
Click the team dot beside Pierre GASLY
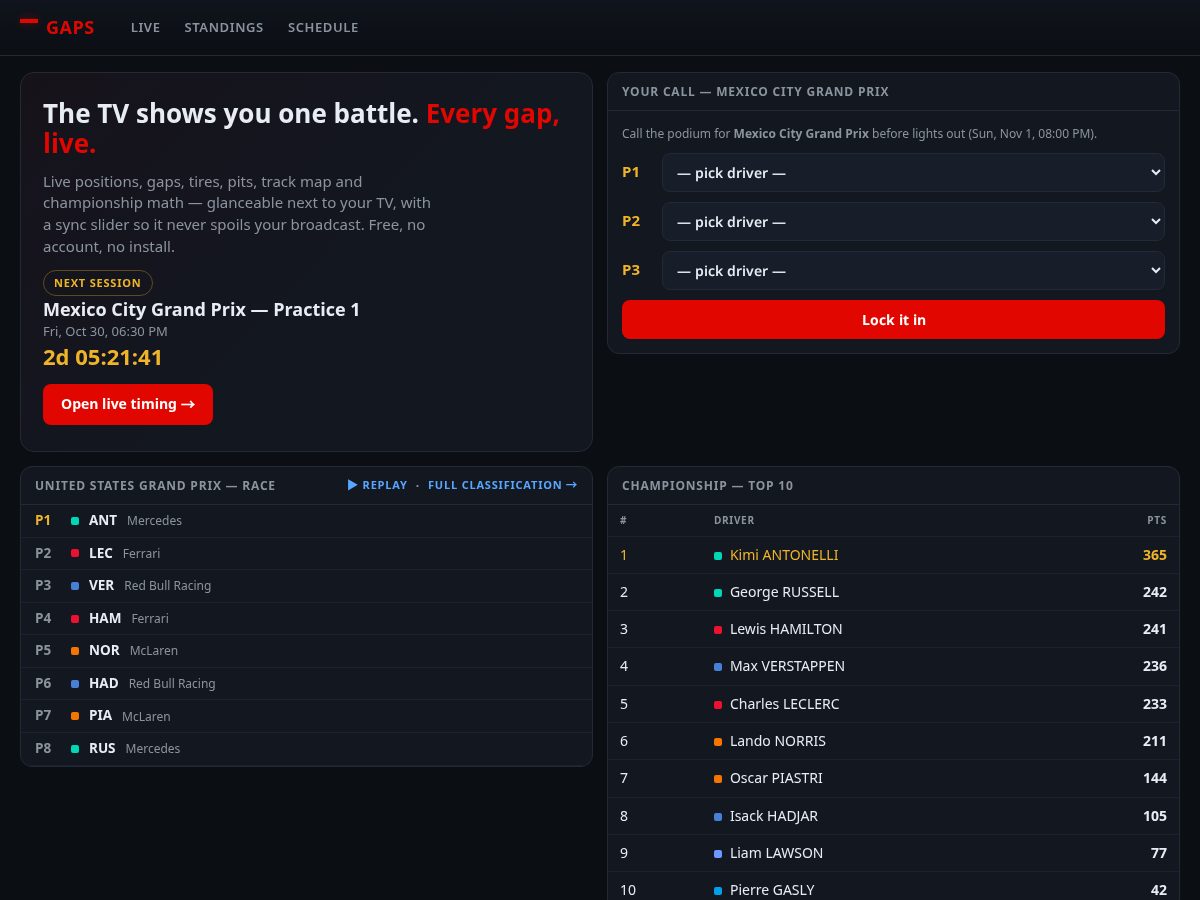(718, 890)
